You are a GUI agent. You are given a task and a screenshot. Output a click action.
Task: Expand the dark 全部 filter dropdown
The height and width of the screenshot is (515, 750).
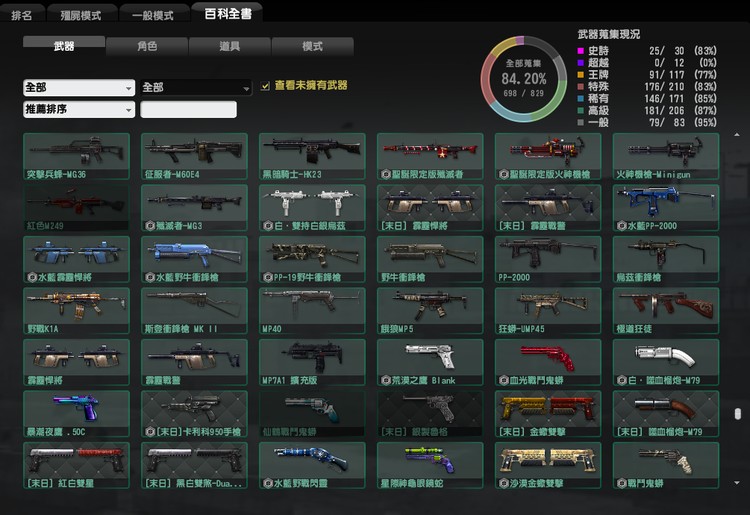tap(196, 88)
